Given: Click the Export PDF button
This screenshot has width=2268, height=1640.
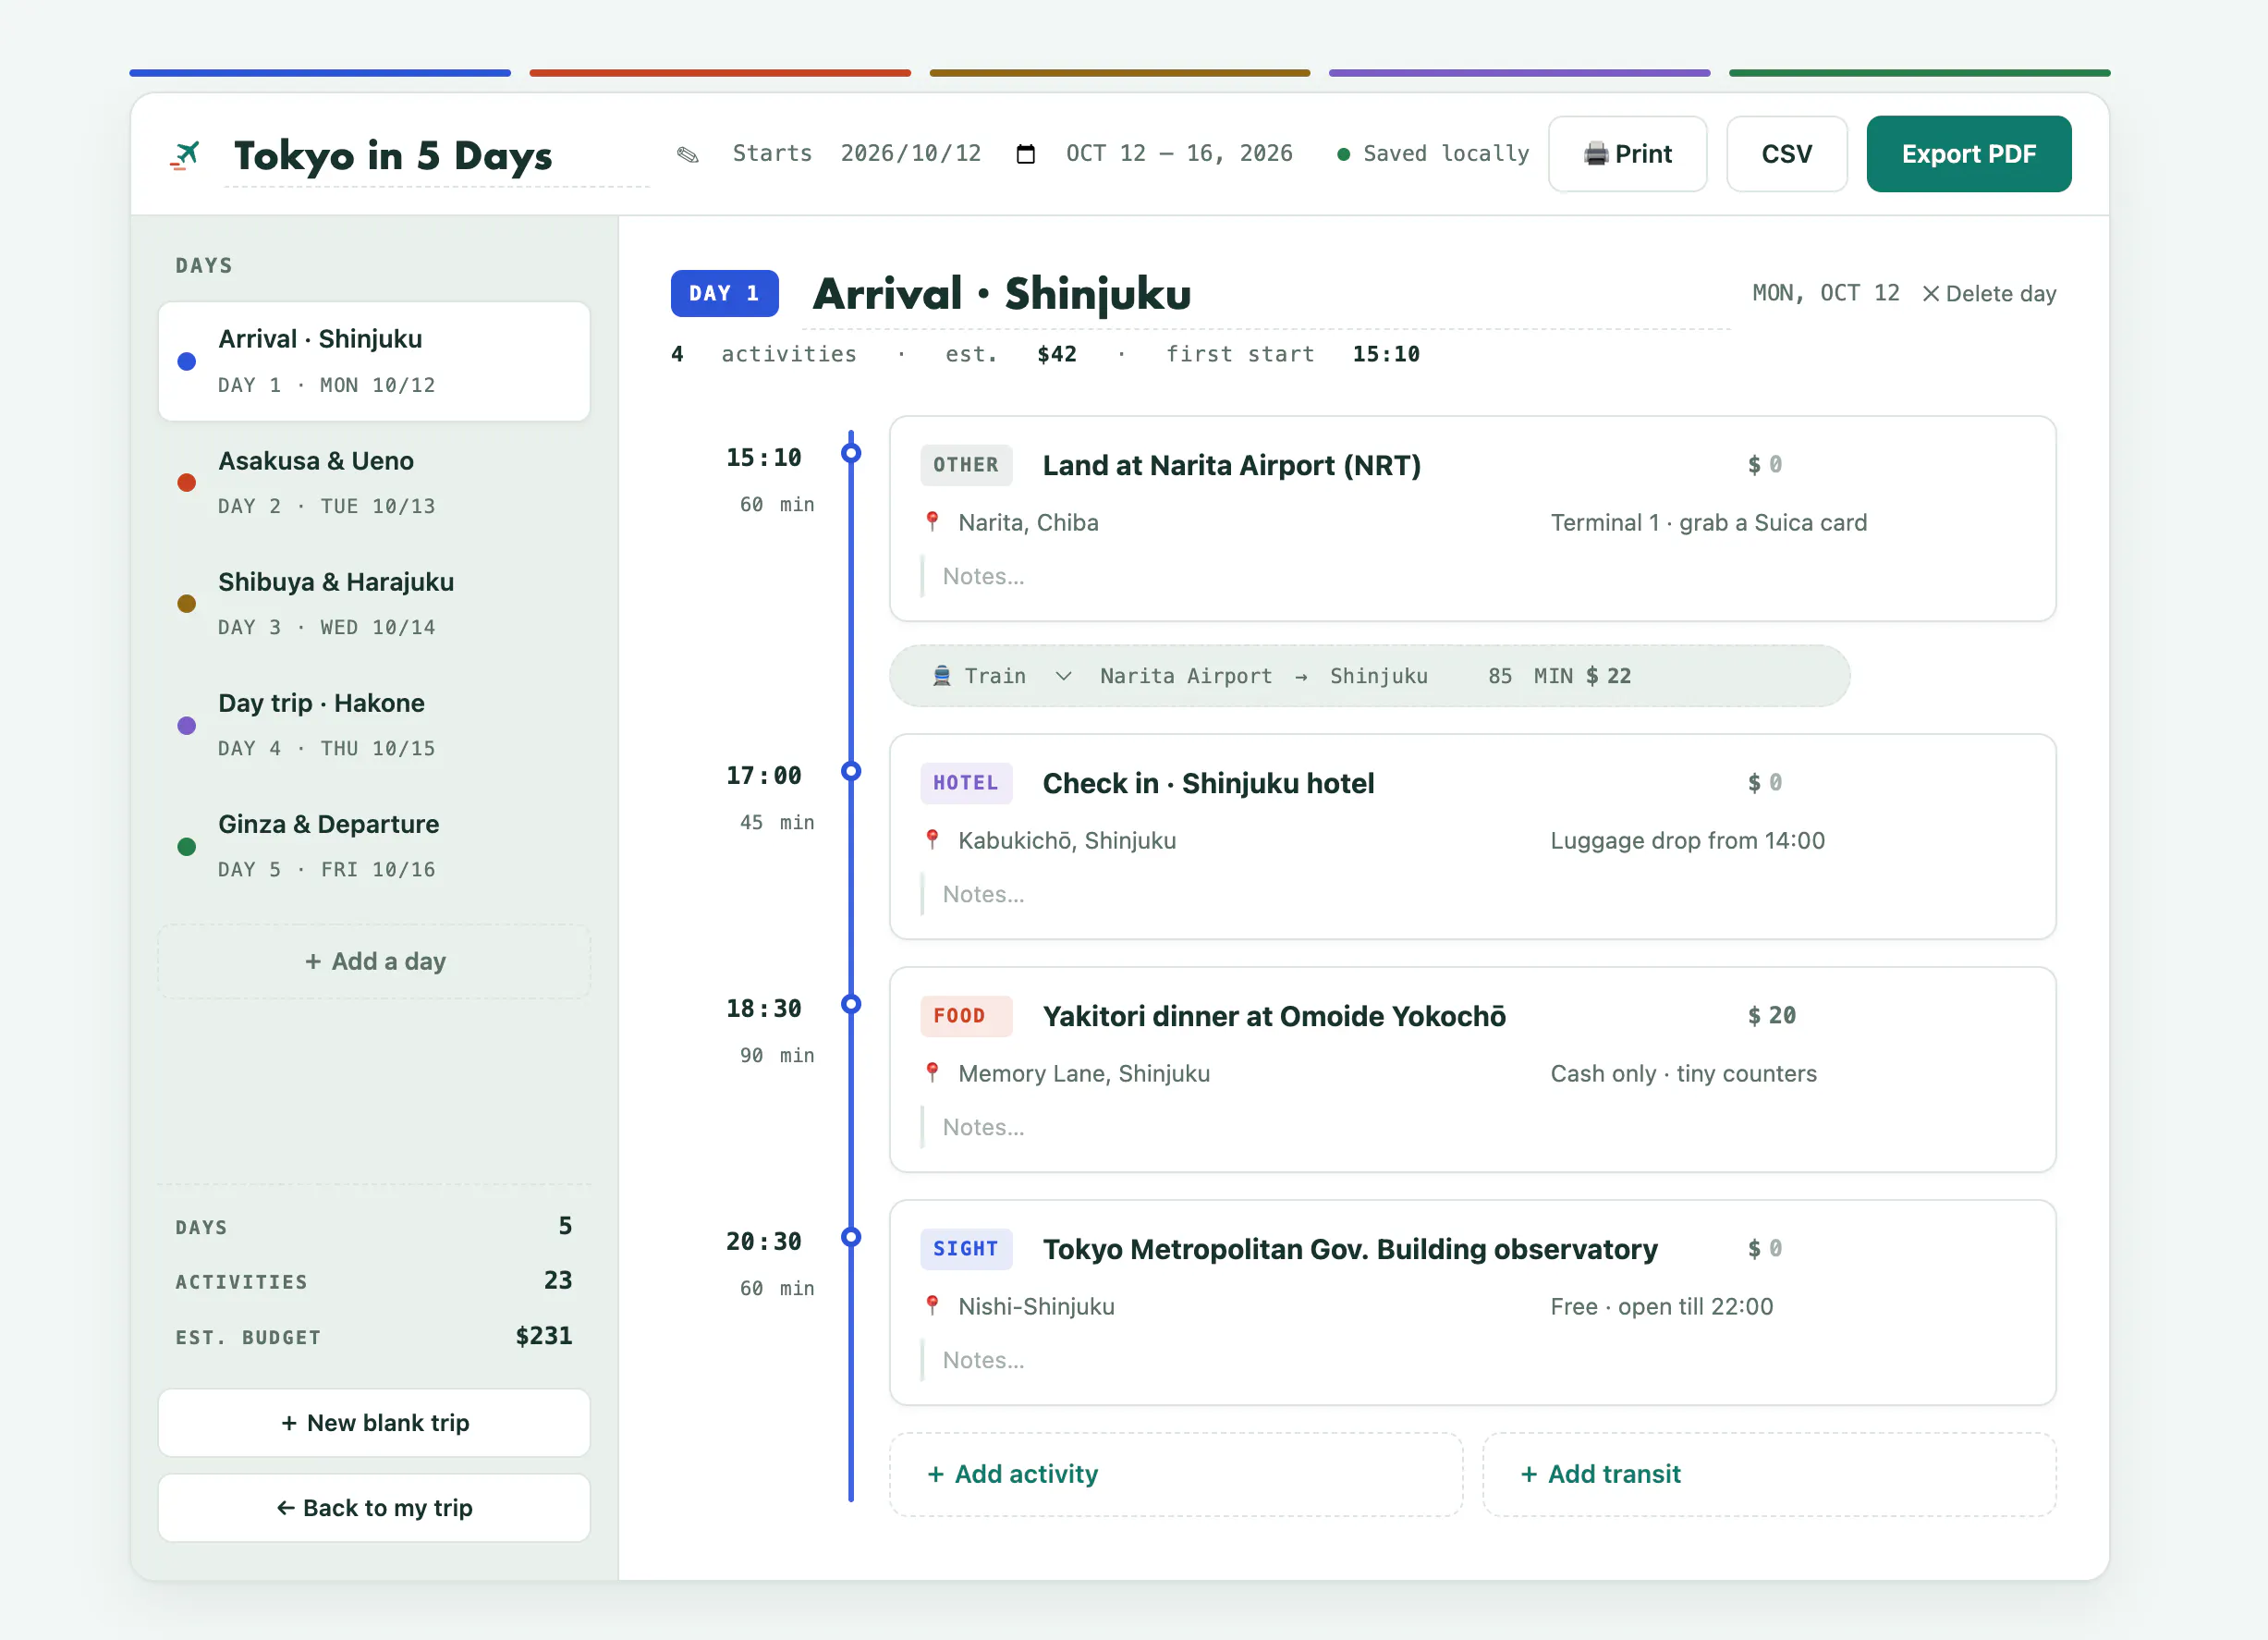Looking at the screenshot, I should point(1968,154).
